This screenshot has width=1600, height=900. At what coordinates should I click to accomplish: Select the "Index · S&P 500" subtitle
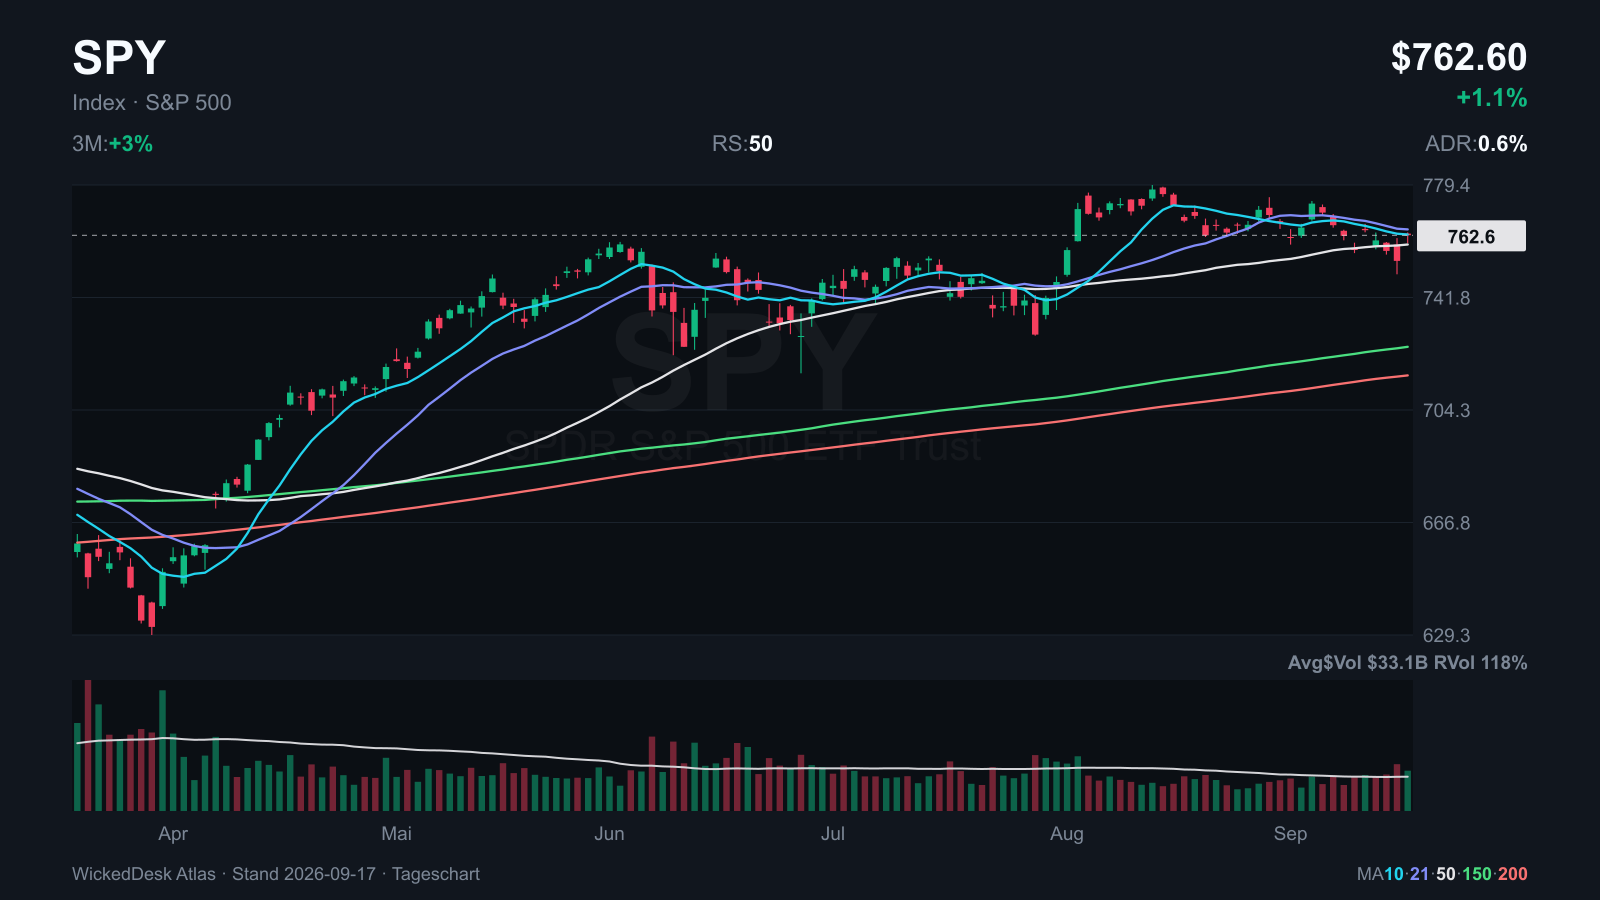[x=152, y=103]
